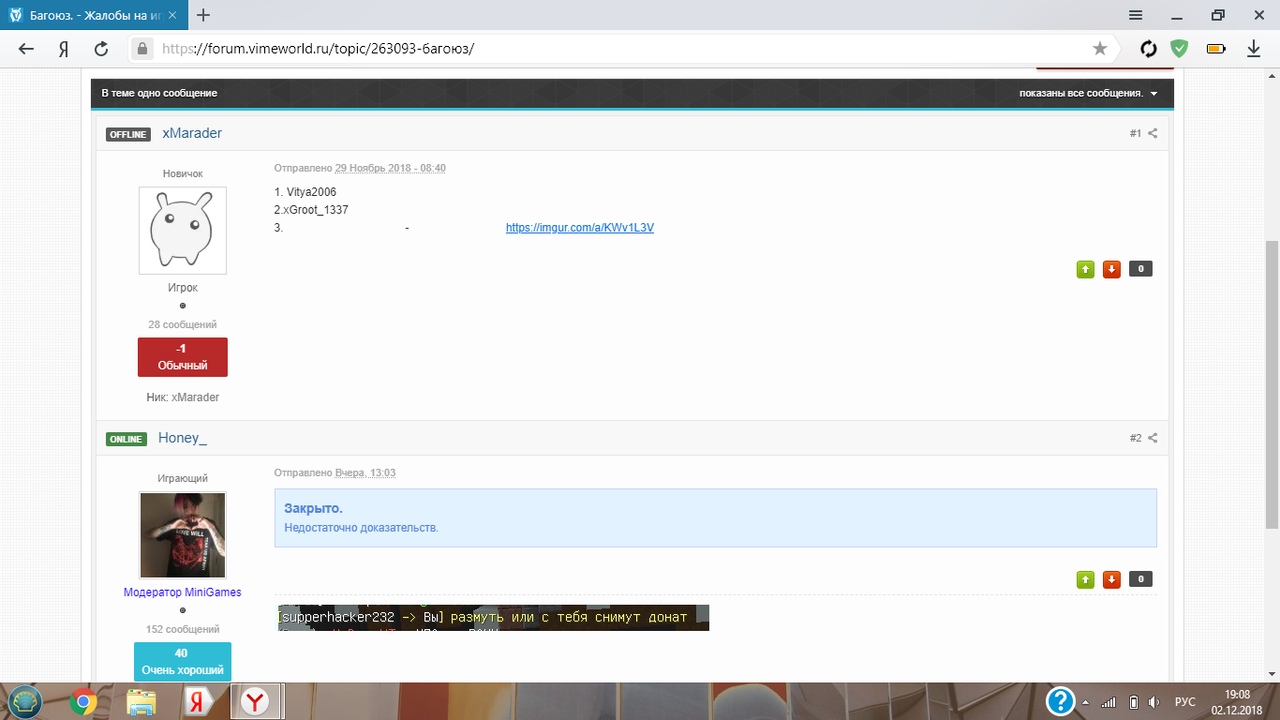Go back with the browser back arrow
Screen dimensions: 1280x720
(26, 48)
